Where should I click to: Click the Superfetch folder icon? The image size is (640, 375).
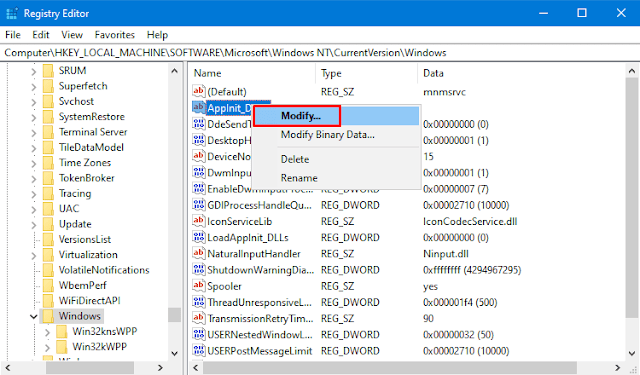(48, 86)
